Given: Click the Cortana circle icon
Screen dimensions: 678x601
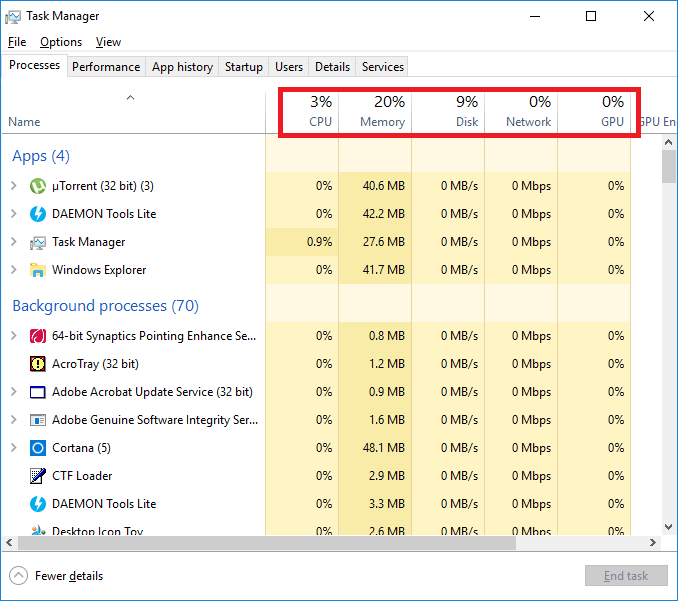Looking at the screenshot, I should click(x=38, y=448).
